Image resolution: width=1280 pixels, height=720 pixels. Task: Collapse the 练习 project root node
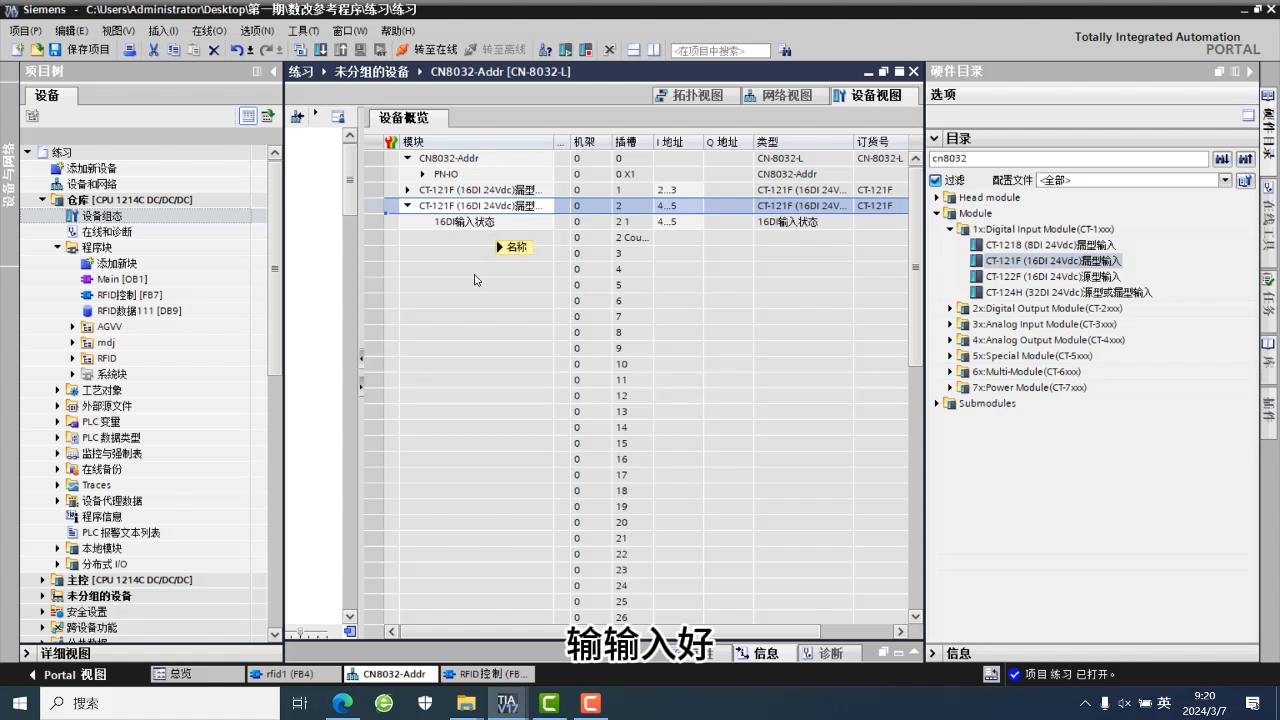[x=28, y=152]
